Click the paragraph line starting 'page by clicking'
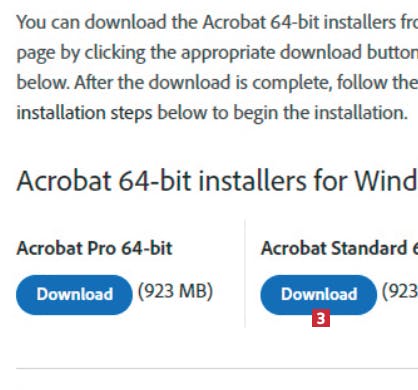This screenshot has width=418, height=390. (x=217, y=53)
